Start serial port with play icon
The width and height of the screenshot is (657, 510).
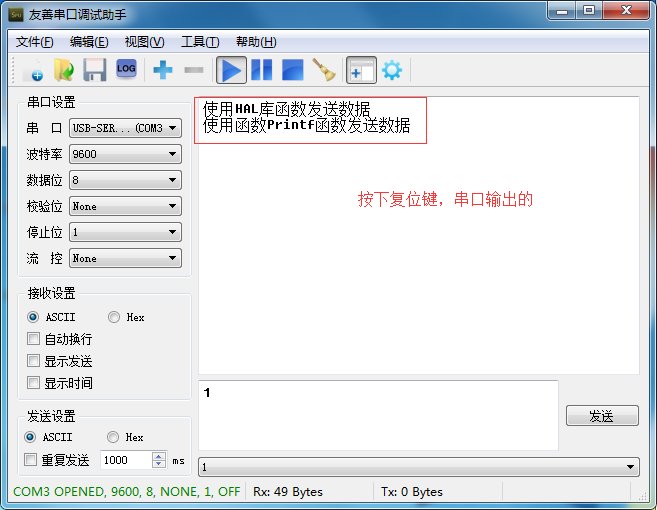[231, 70]
